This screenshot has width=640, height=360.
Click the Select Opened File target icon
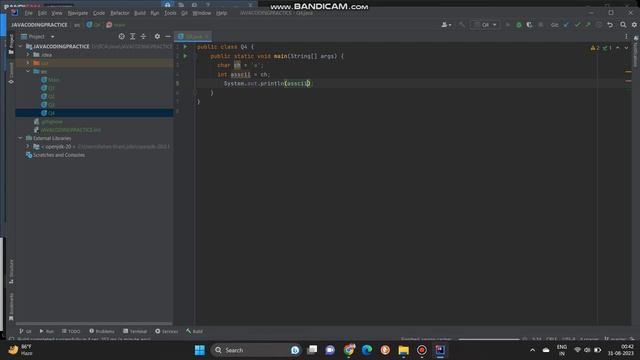click(x=122, y=36)
